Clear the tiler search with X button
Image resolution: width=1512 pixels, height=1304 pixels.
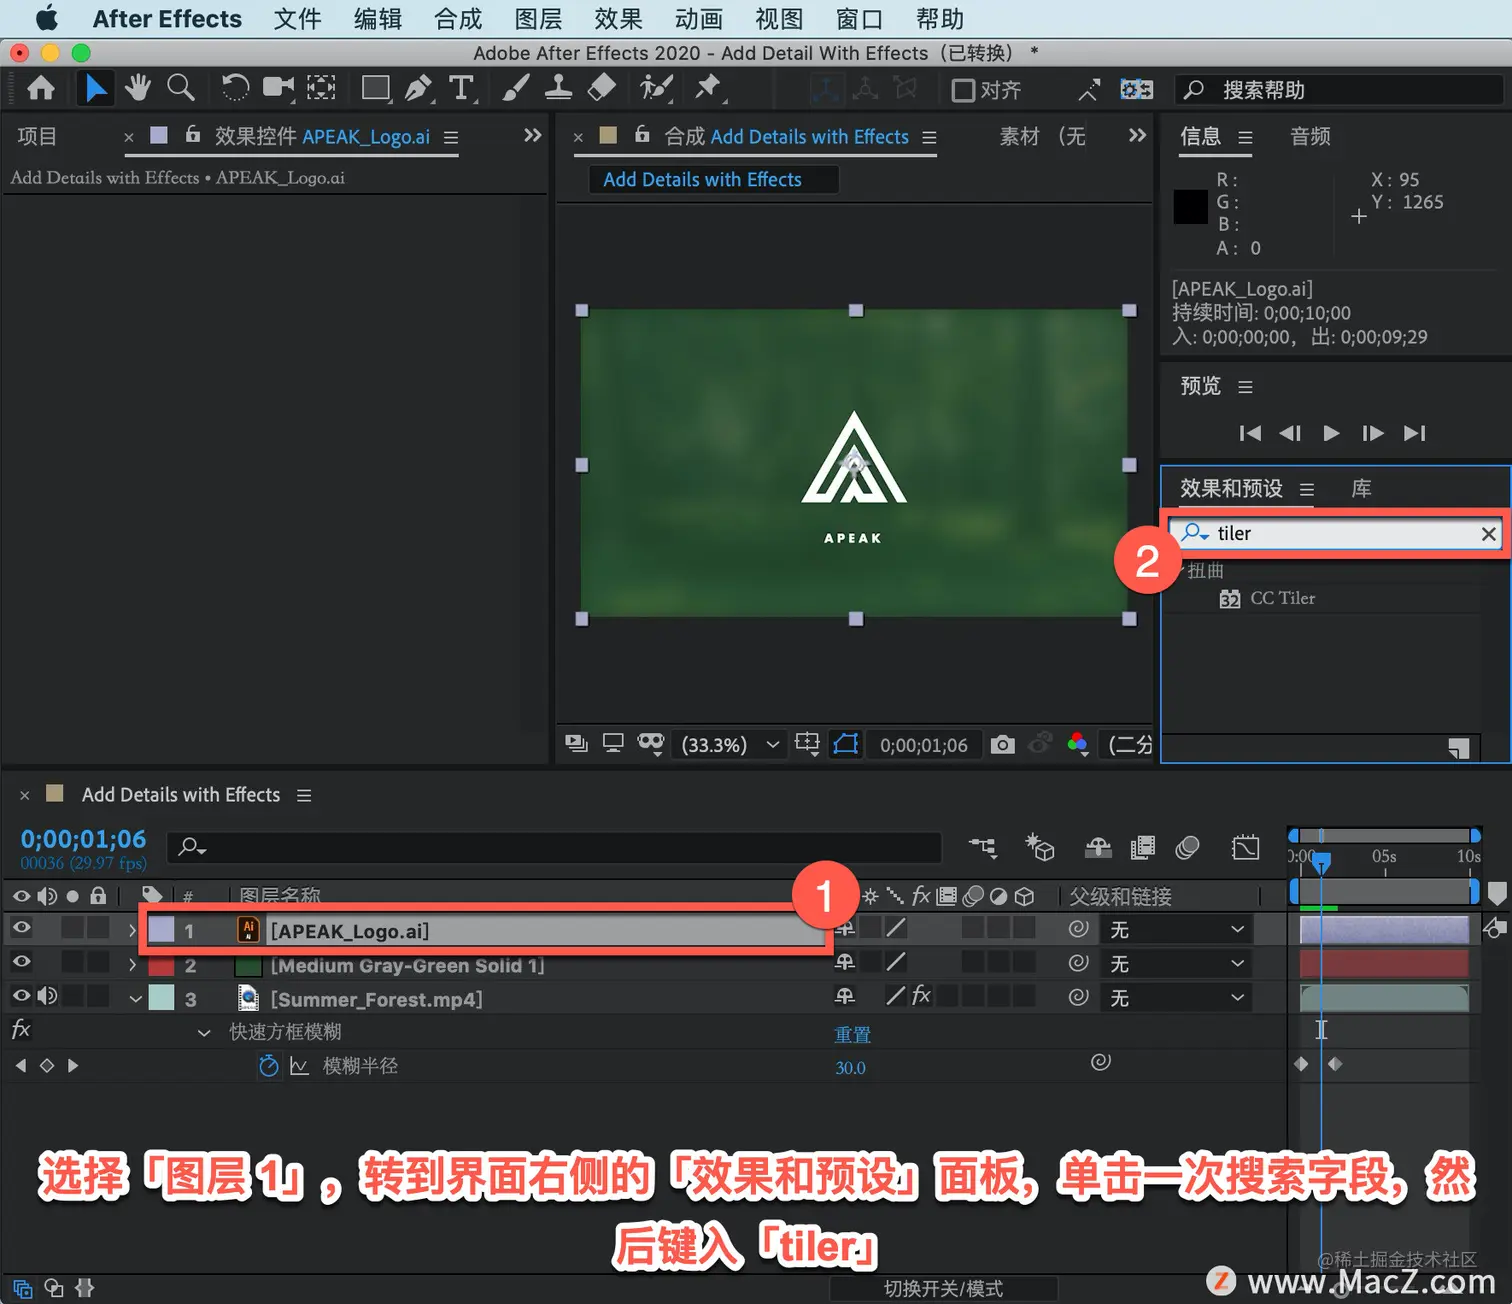click(1488, 534)
